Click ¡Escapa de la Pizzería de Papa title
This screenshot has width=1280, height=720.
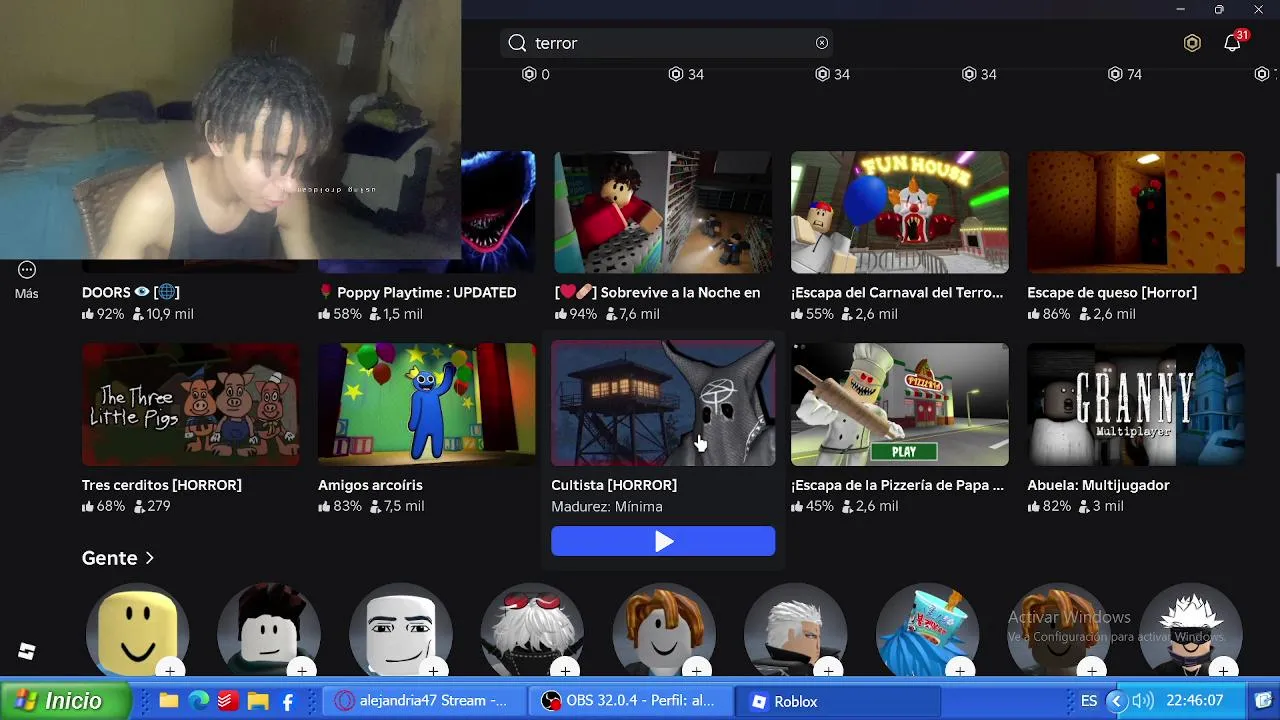tap(897, 485)
